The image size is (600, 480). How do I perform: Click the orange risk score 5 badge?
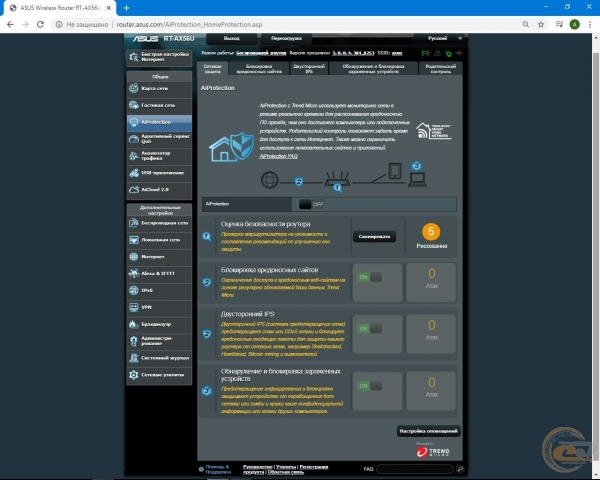[431, 232]
